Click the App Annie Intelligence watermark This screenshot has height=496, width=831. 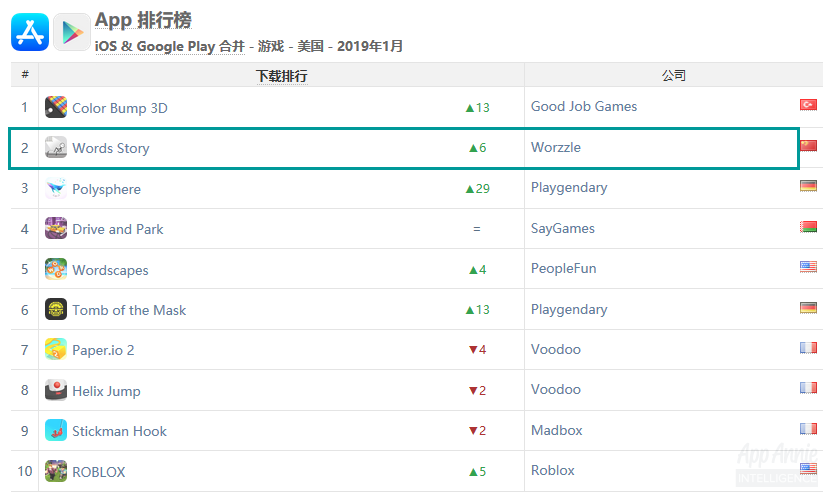(776, 464)
